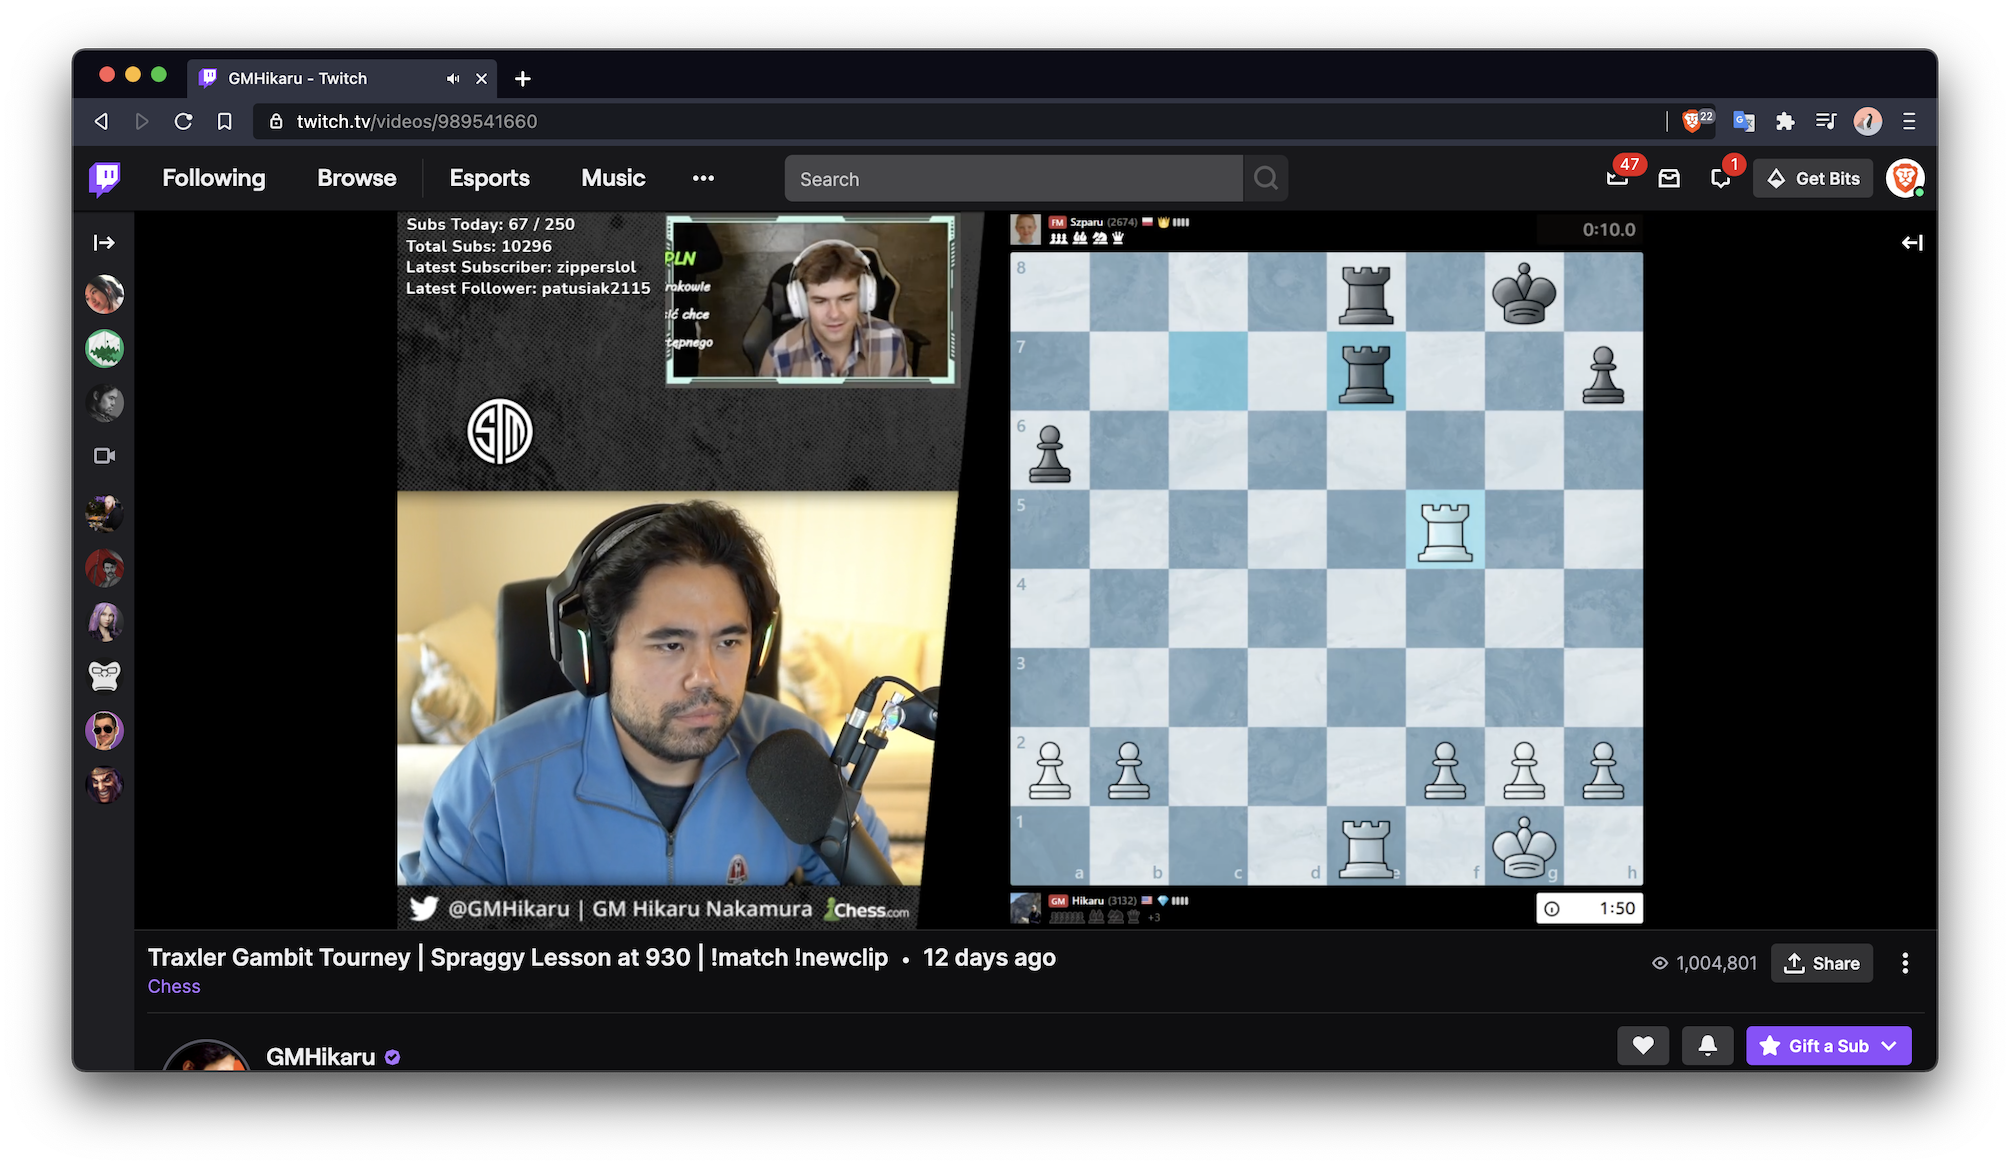Screen dimensions: 2010x1167
Task: Open the third grayscale channel avatar
Action: 104,403
